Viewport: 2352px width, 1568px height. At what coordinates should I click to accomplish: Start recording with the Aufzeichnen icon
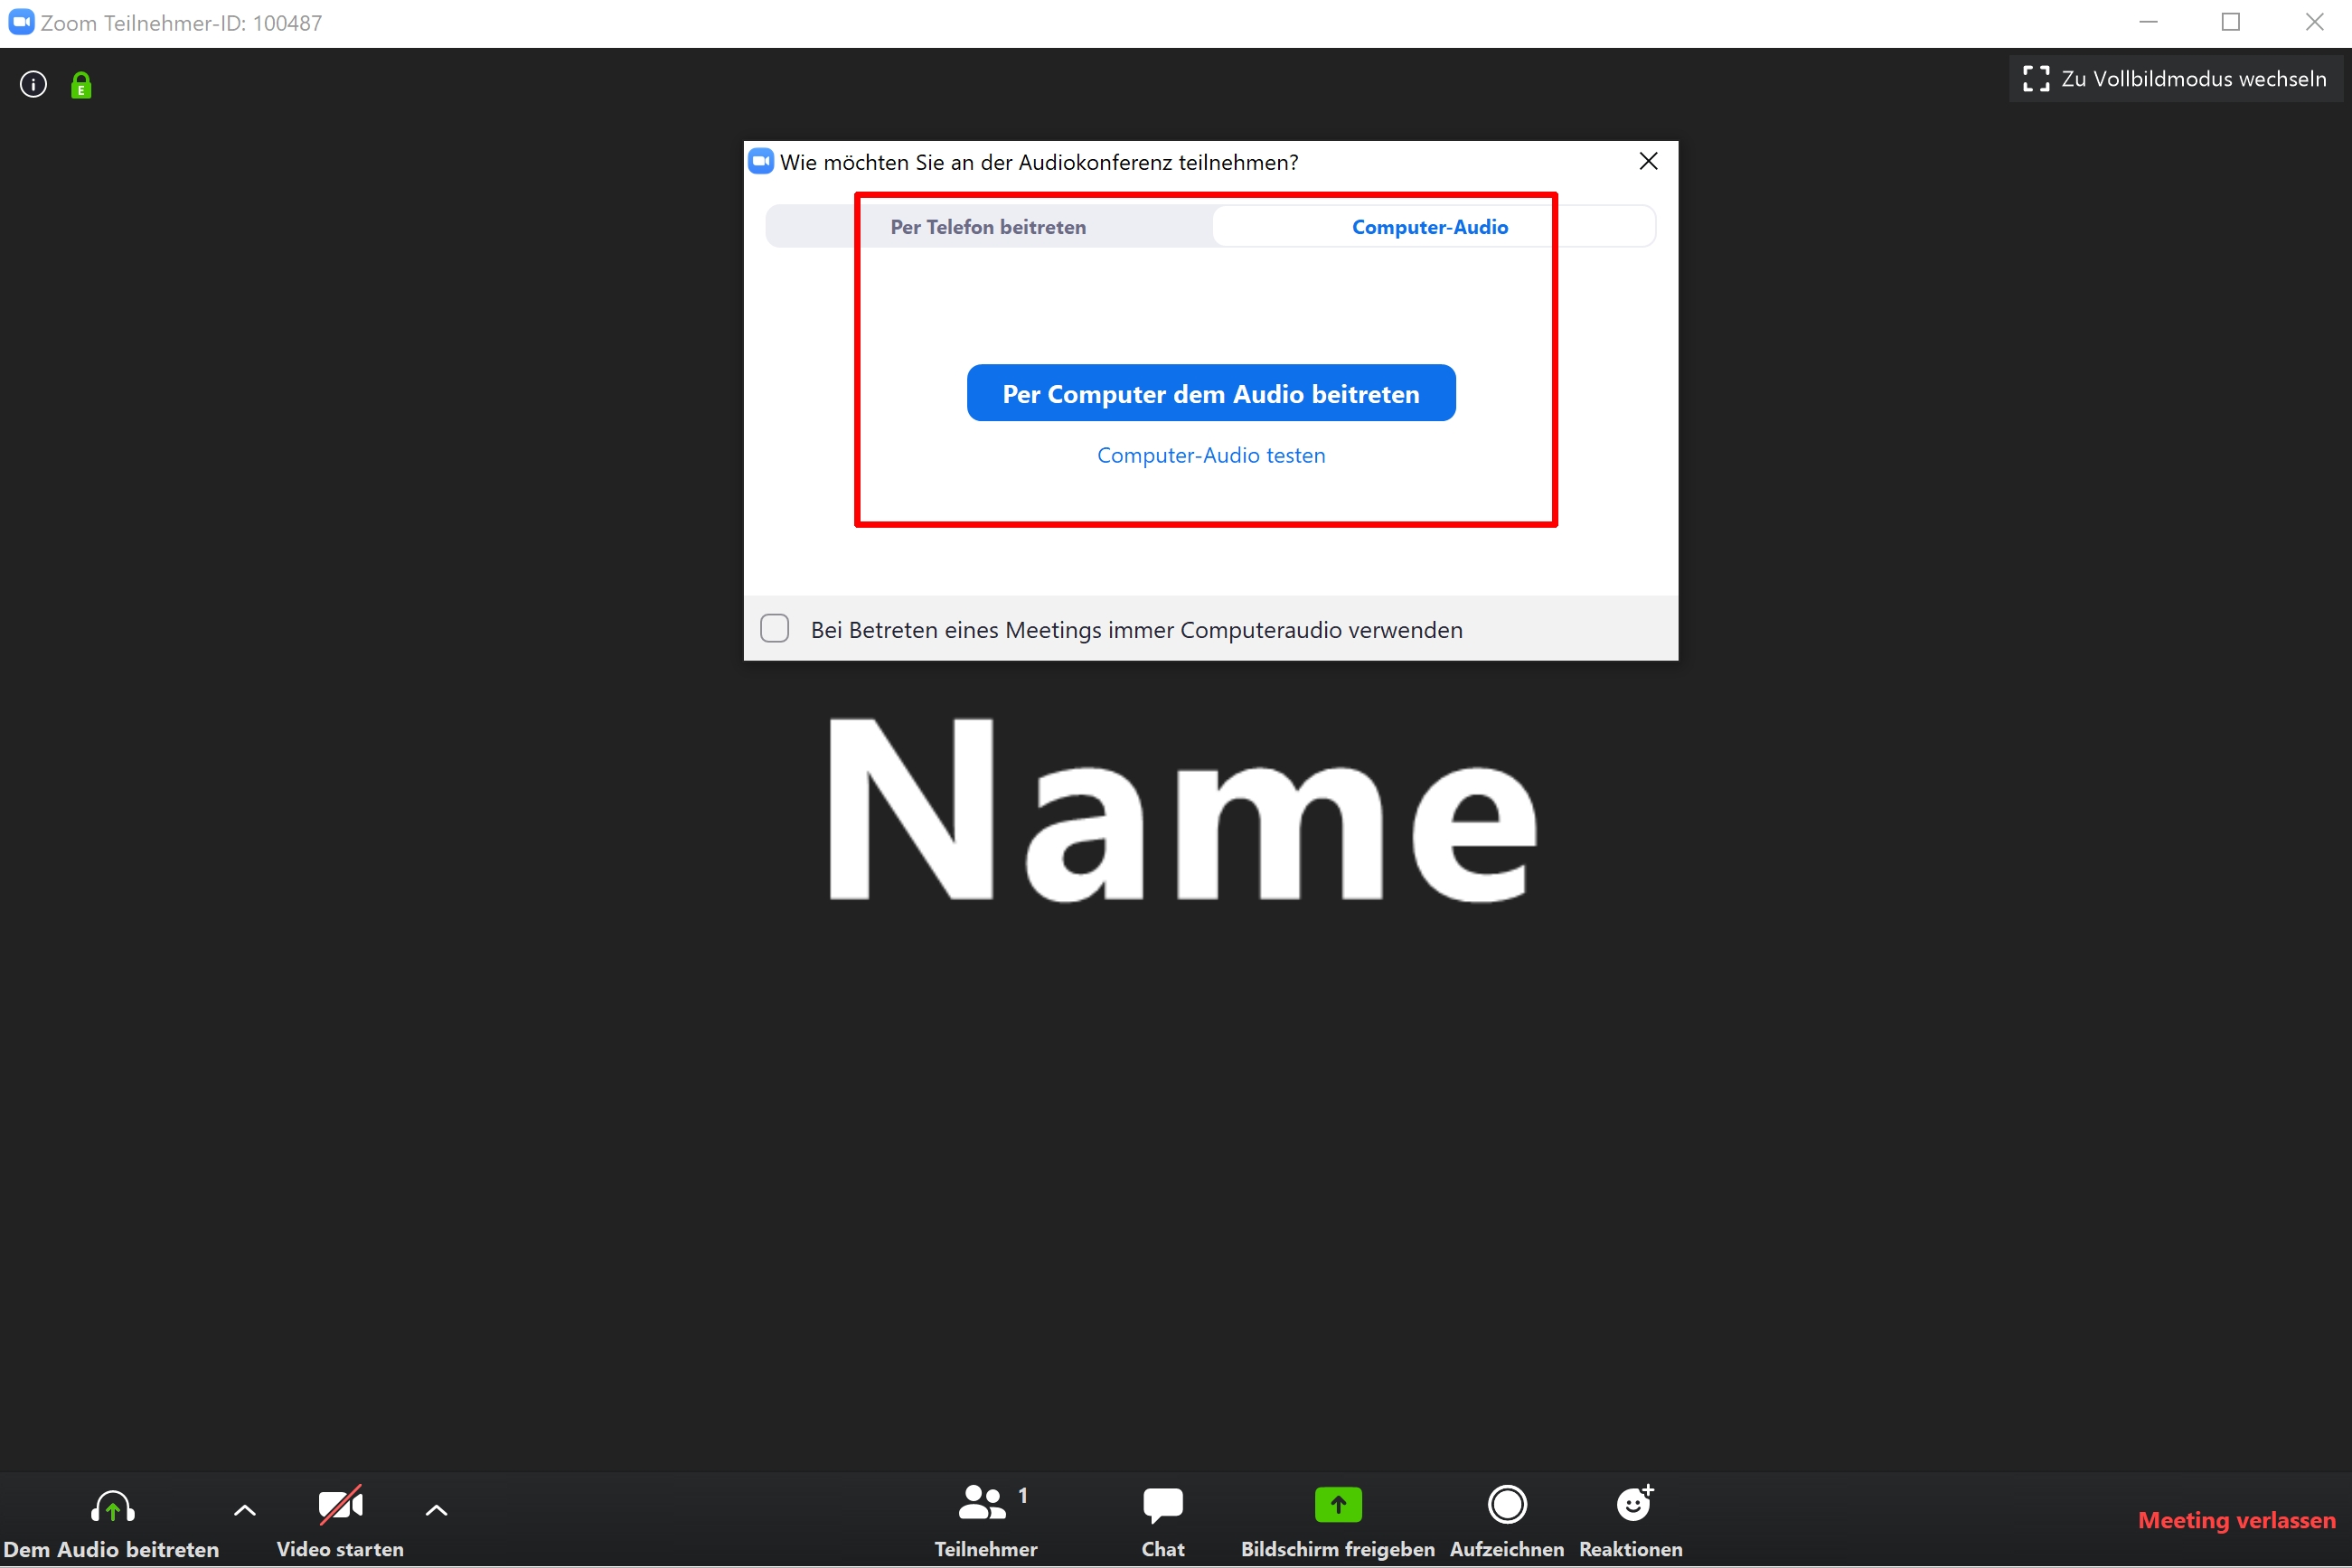(x=1506, y=1506)
